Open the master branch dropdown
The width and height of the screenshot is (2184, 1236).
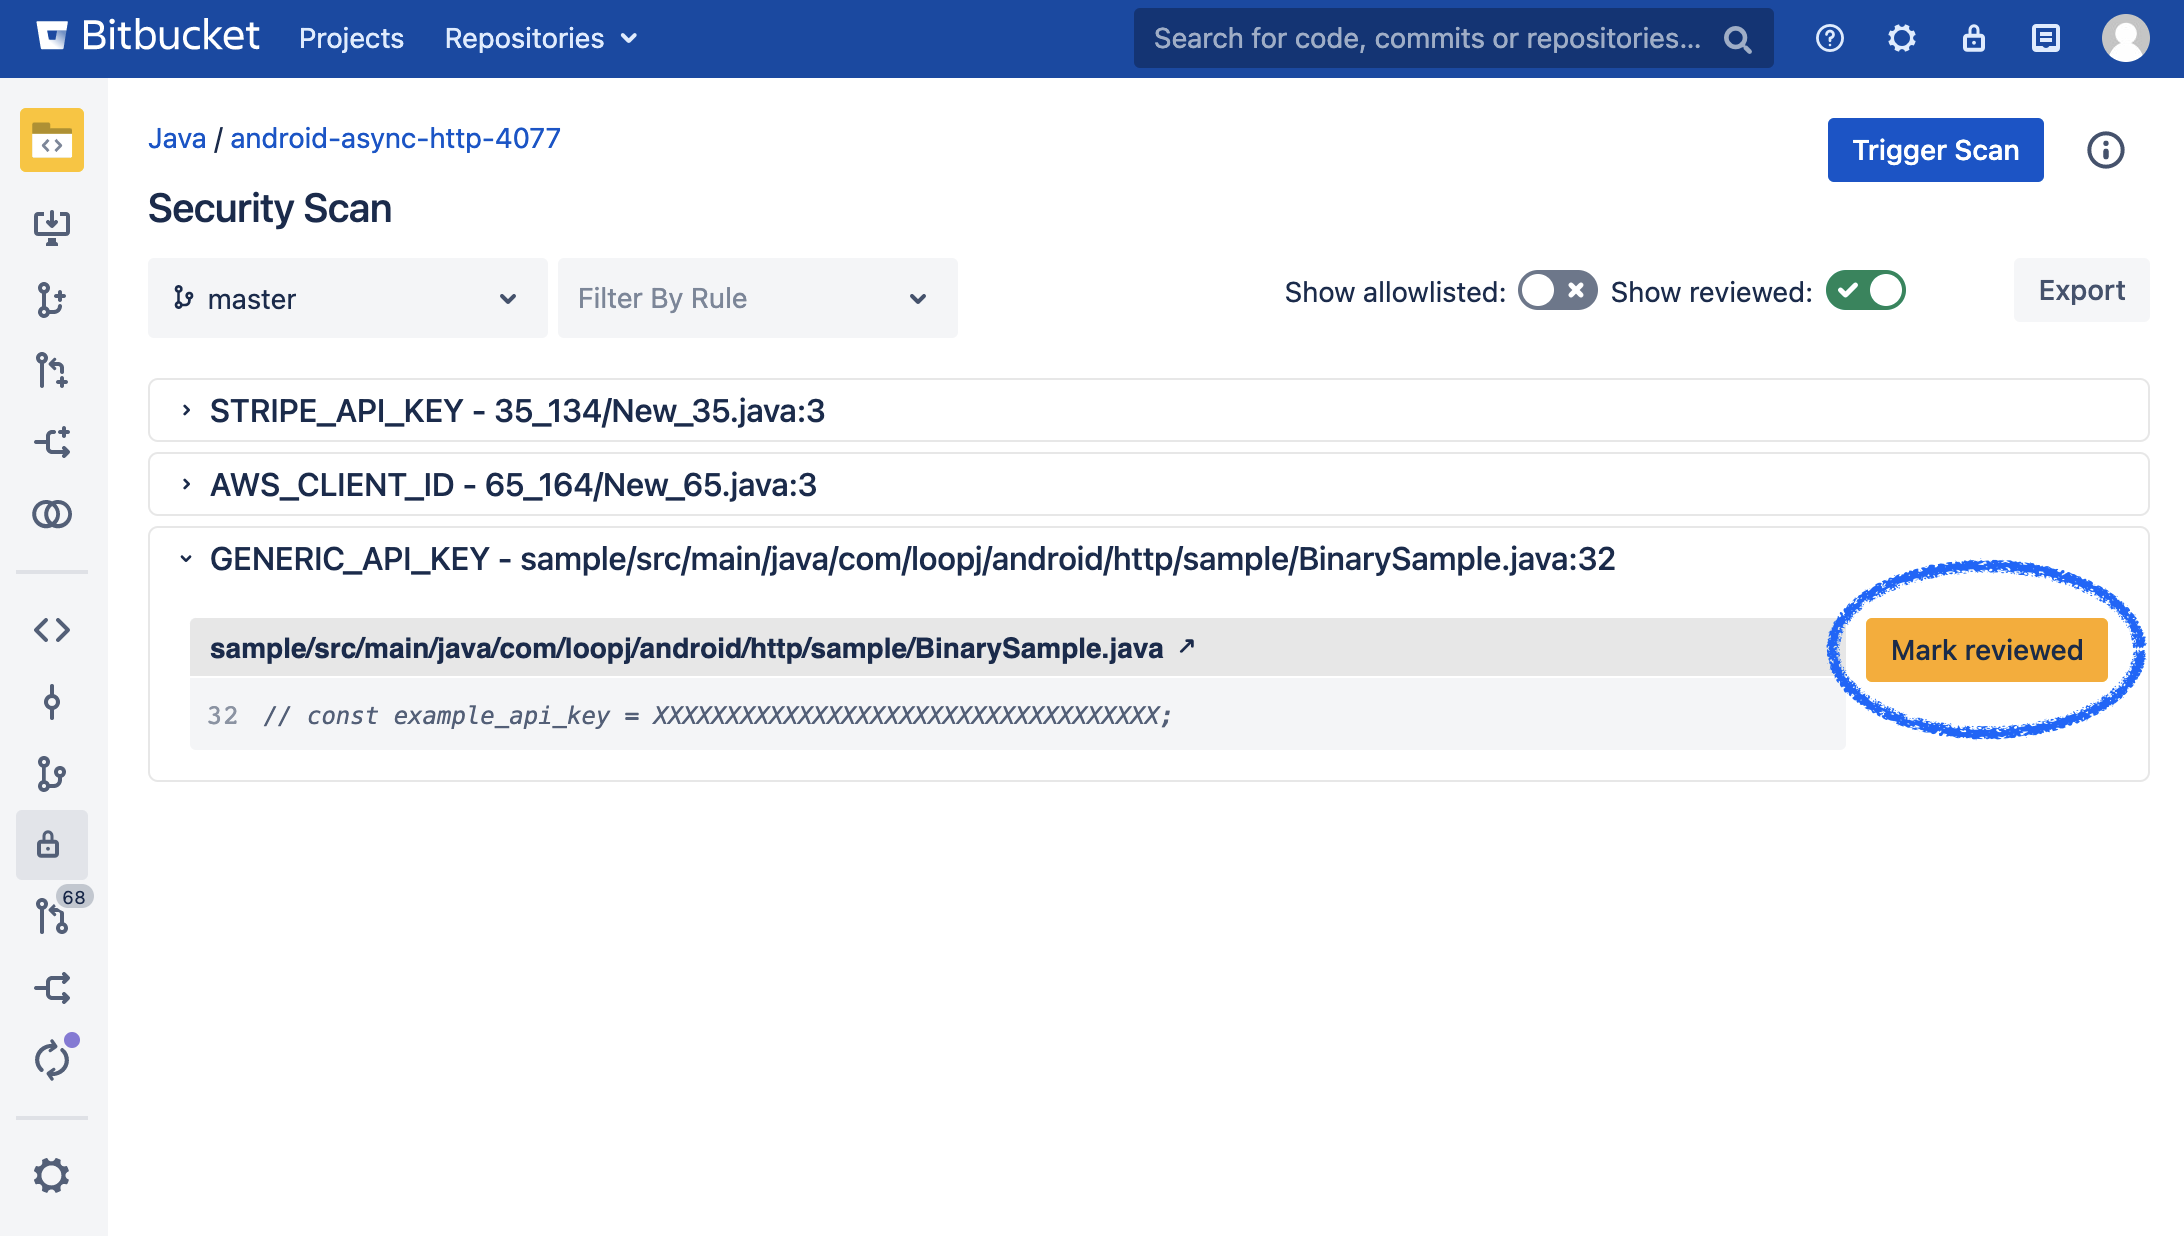(x=347, y=298)
